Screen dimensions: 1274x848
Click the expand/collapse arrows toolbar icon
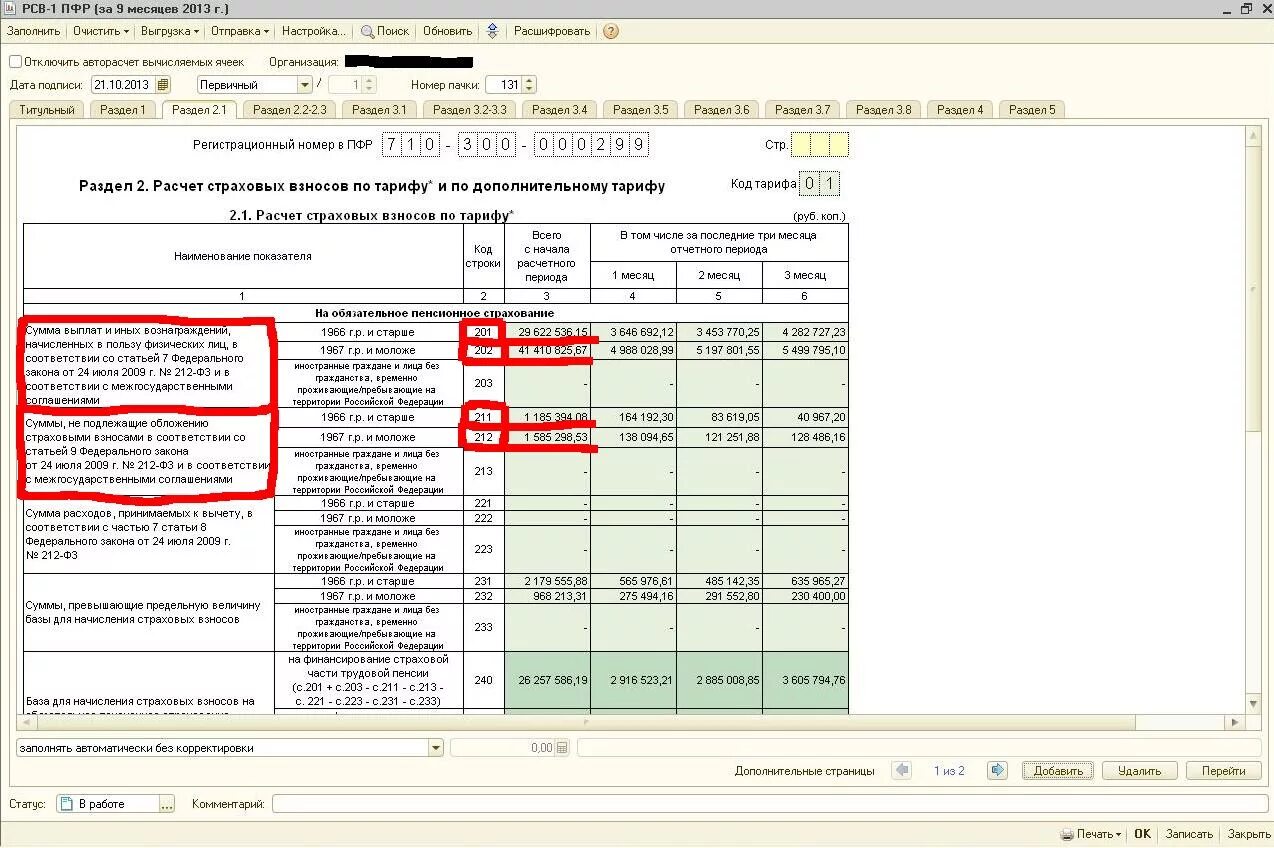pyautogui.click(x=492, y=31)
